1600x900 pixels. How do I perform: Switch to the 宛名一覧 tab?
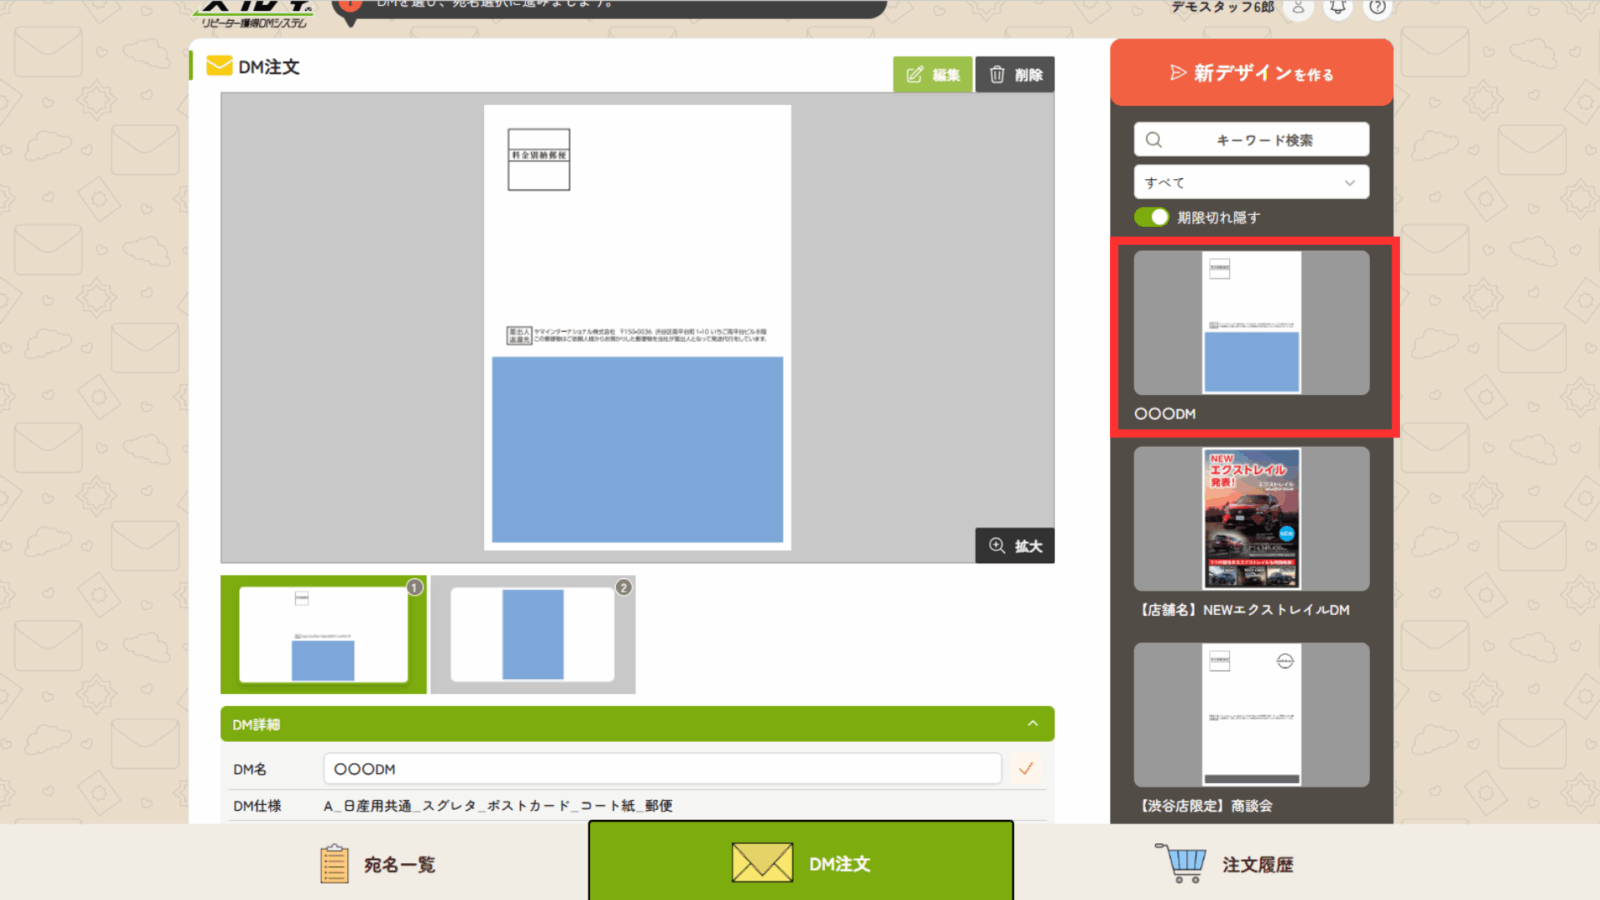coord(378,864)
